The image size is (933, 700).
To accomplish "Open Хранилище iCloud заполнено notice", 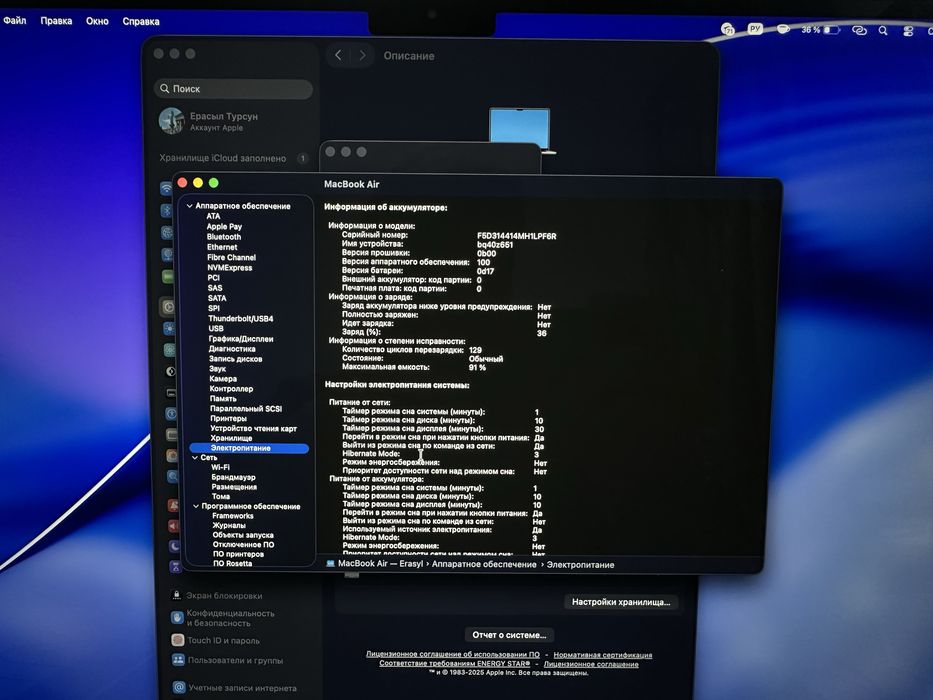I will click(233, 158).
